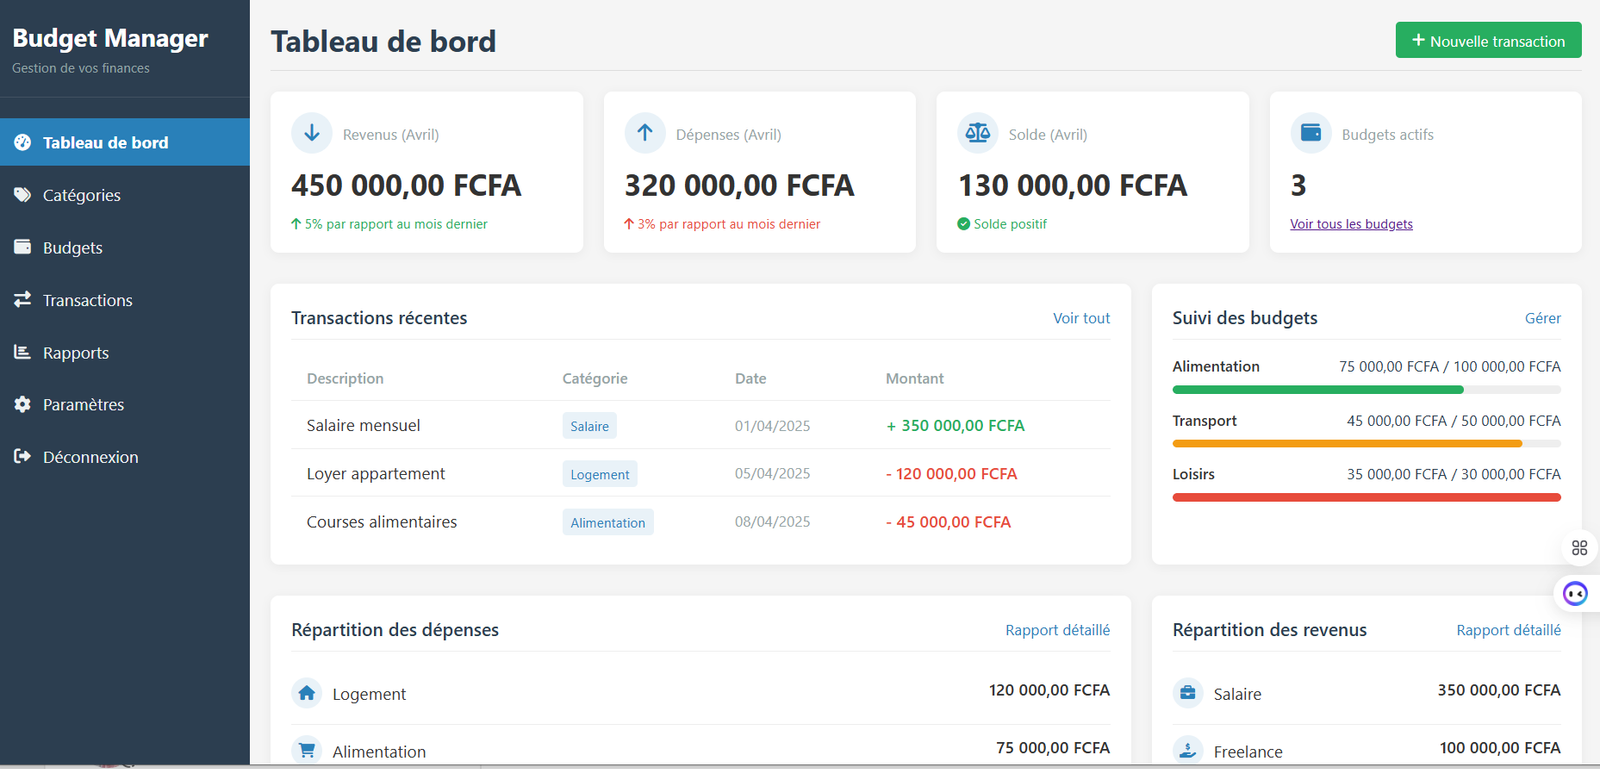Click the Montant column header
1600x769 pixels.
[914, 378]
